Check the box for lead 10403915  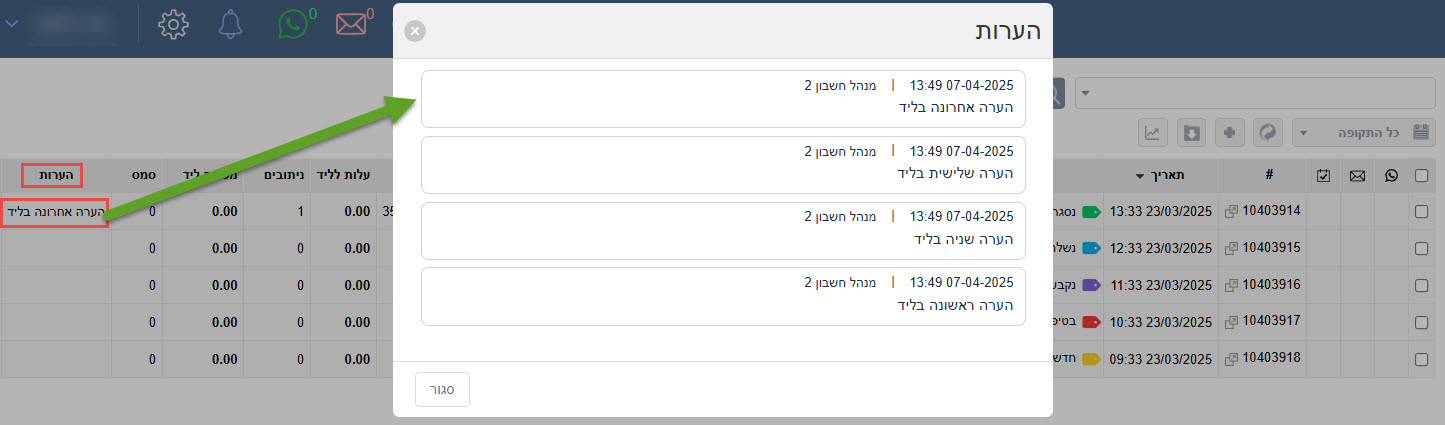click(1421, 247)
